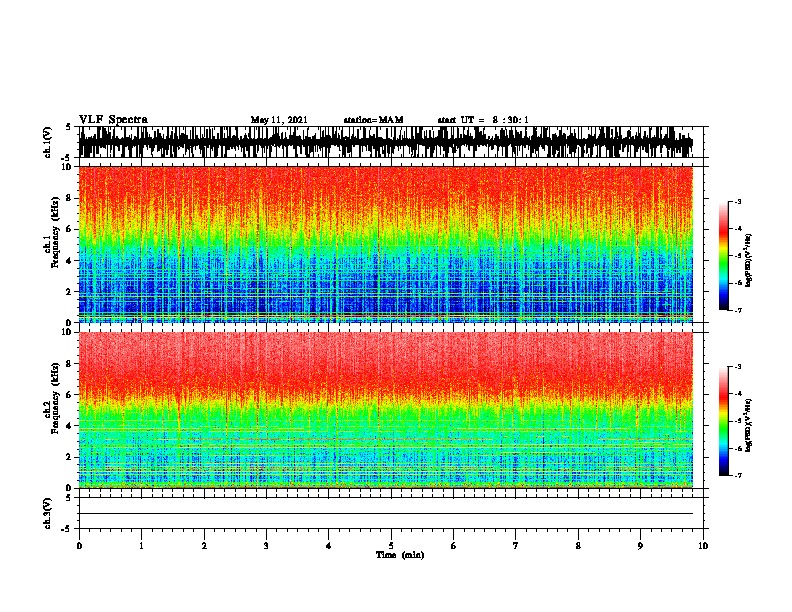Click the "2" tick on the time axis
The height and width of the screenshot is (612, 792).
coord(204,546)
